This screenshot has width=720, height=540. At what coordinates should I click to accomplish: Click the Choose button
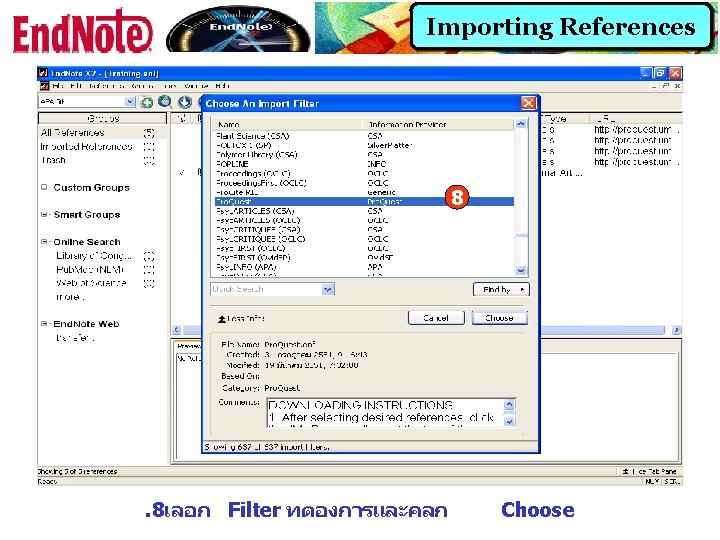tap(500, 318)
